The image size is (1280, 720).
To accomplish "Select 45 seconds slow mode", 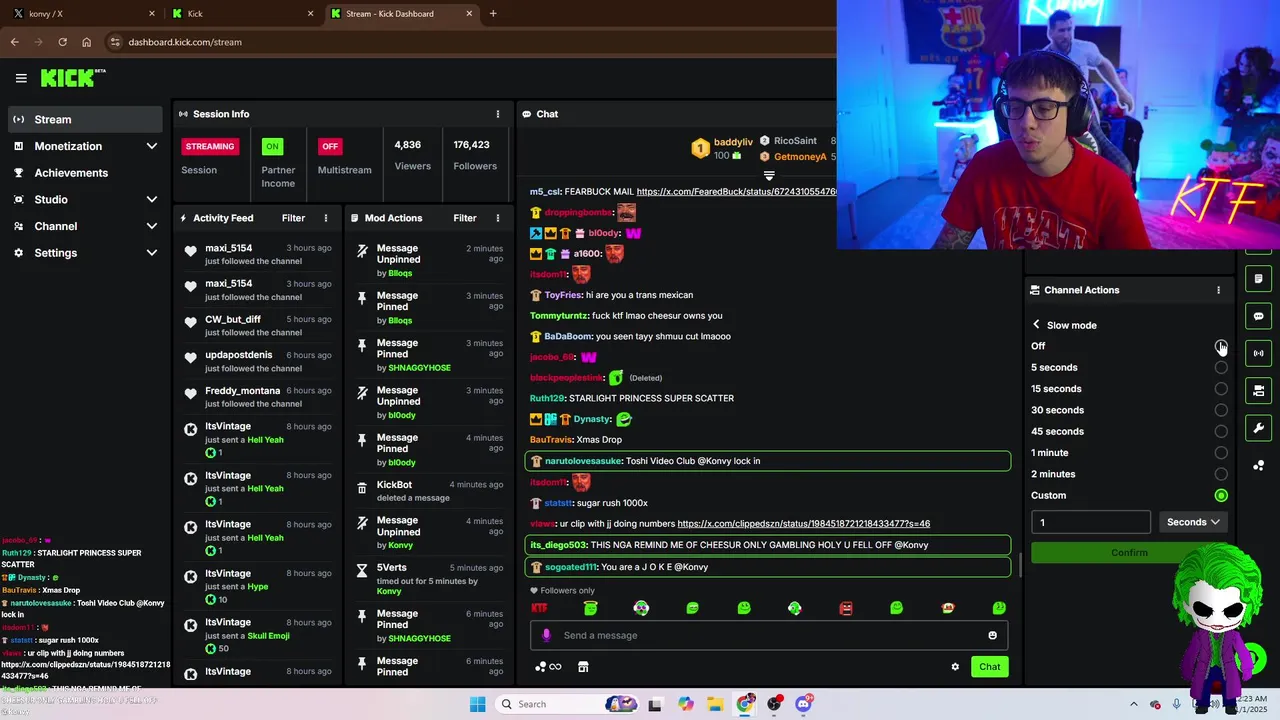I will coord(1221,431).
